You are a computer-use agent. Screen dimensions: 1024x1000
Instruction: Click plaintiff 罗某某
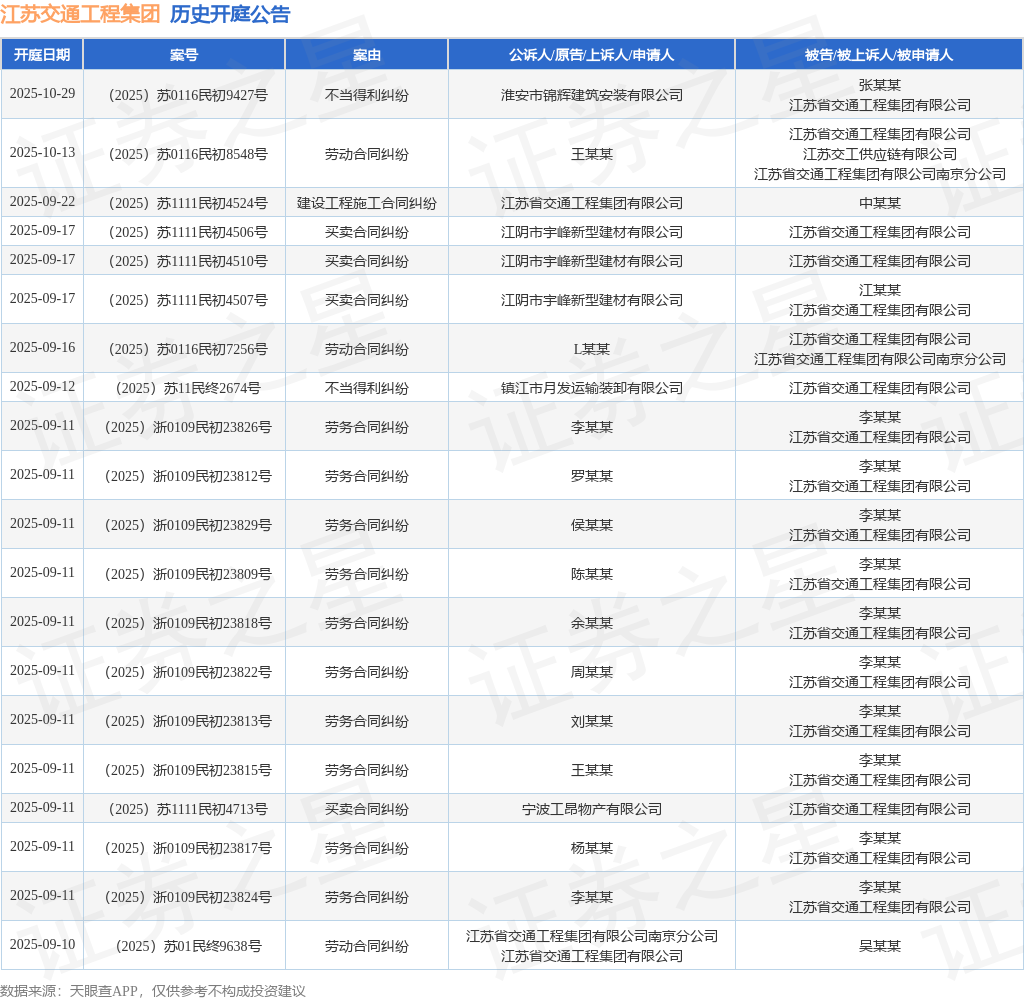(592, 476)
